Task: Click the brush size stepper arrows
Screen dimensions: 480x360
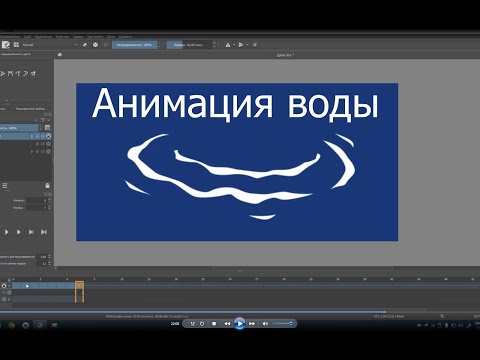Action: [x=214, y=45]
